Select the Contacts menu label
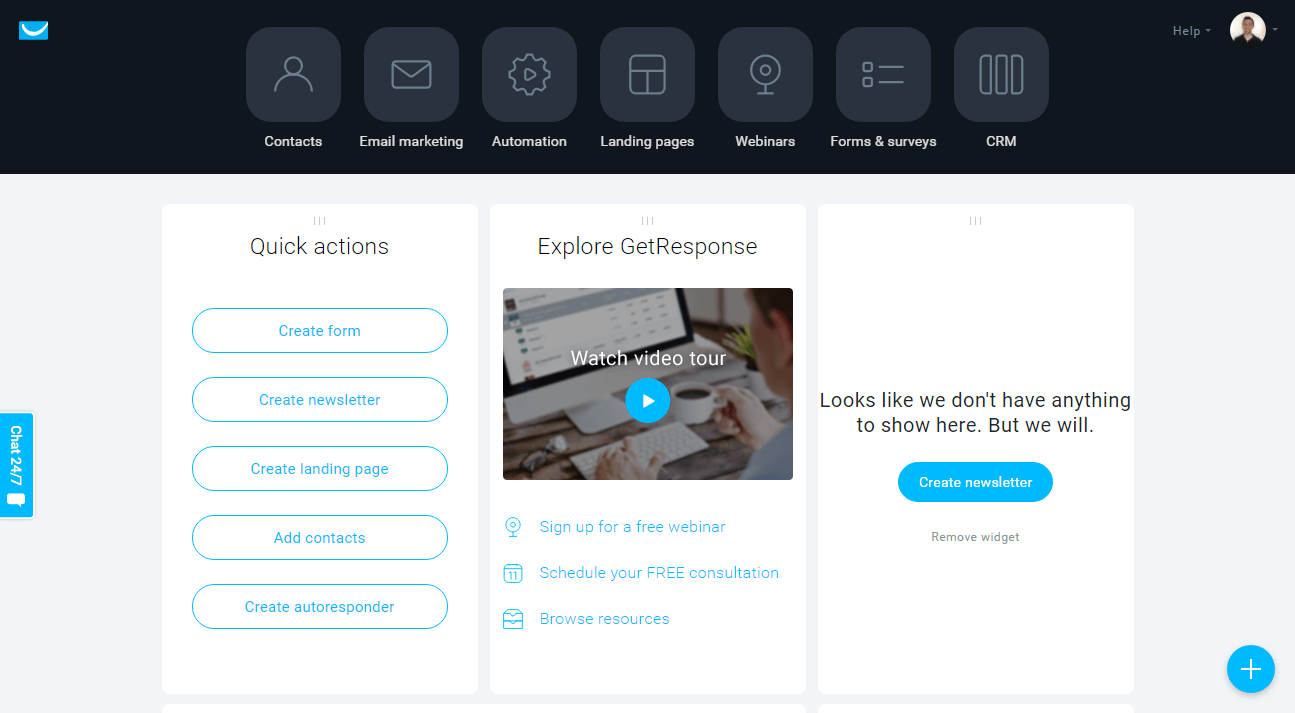This screenshot has width=1295, height=713. [x=293, y=141]
